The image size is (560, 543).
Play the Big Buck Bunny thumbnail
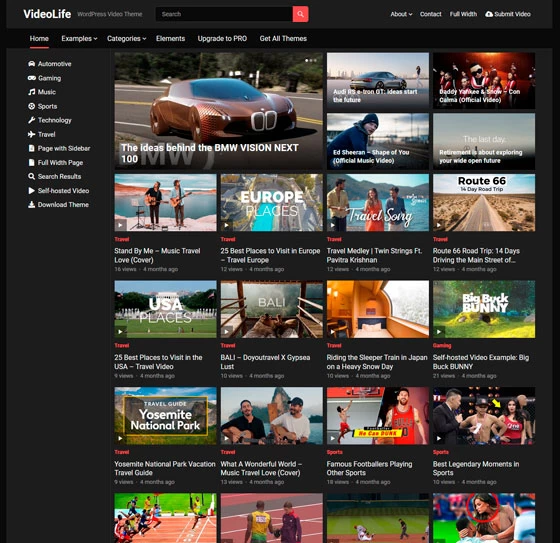(x=484, y=309)
